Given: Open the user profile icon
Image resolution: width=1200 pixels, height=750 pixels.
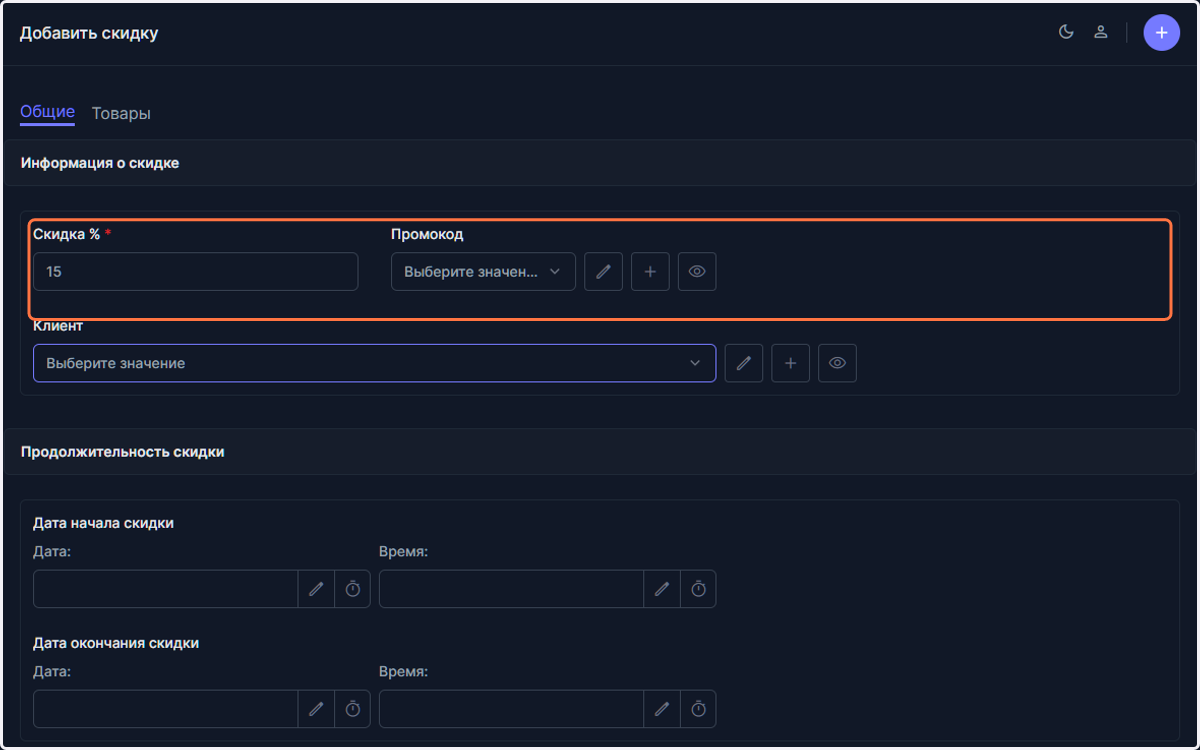Looking at the screenshot, I should pos(1100,32).
